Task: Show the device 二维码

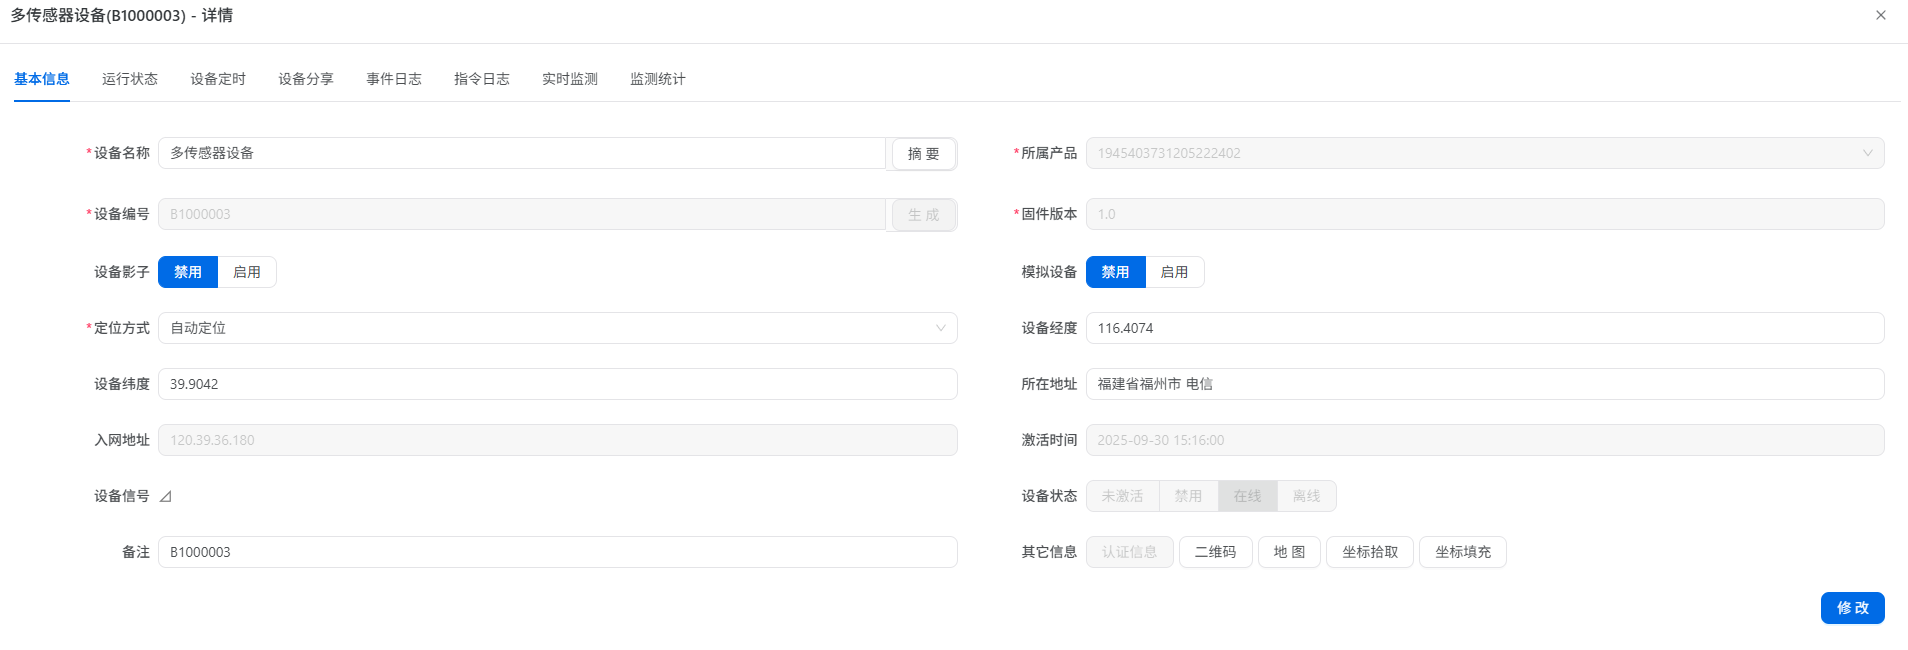Action: click(1215, 552)
